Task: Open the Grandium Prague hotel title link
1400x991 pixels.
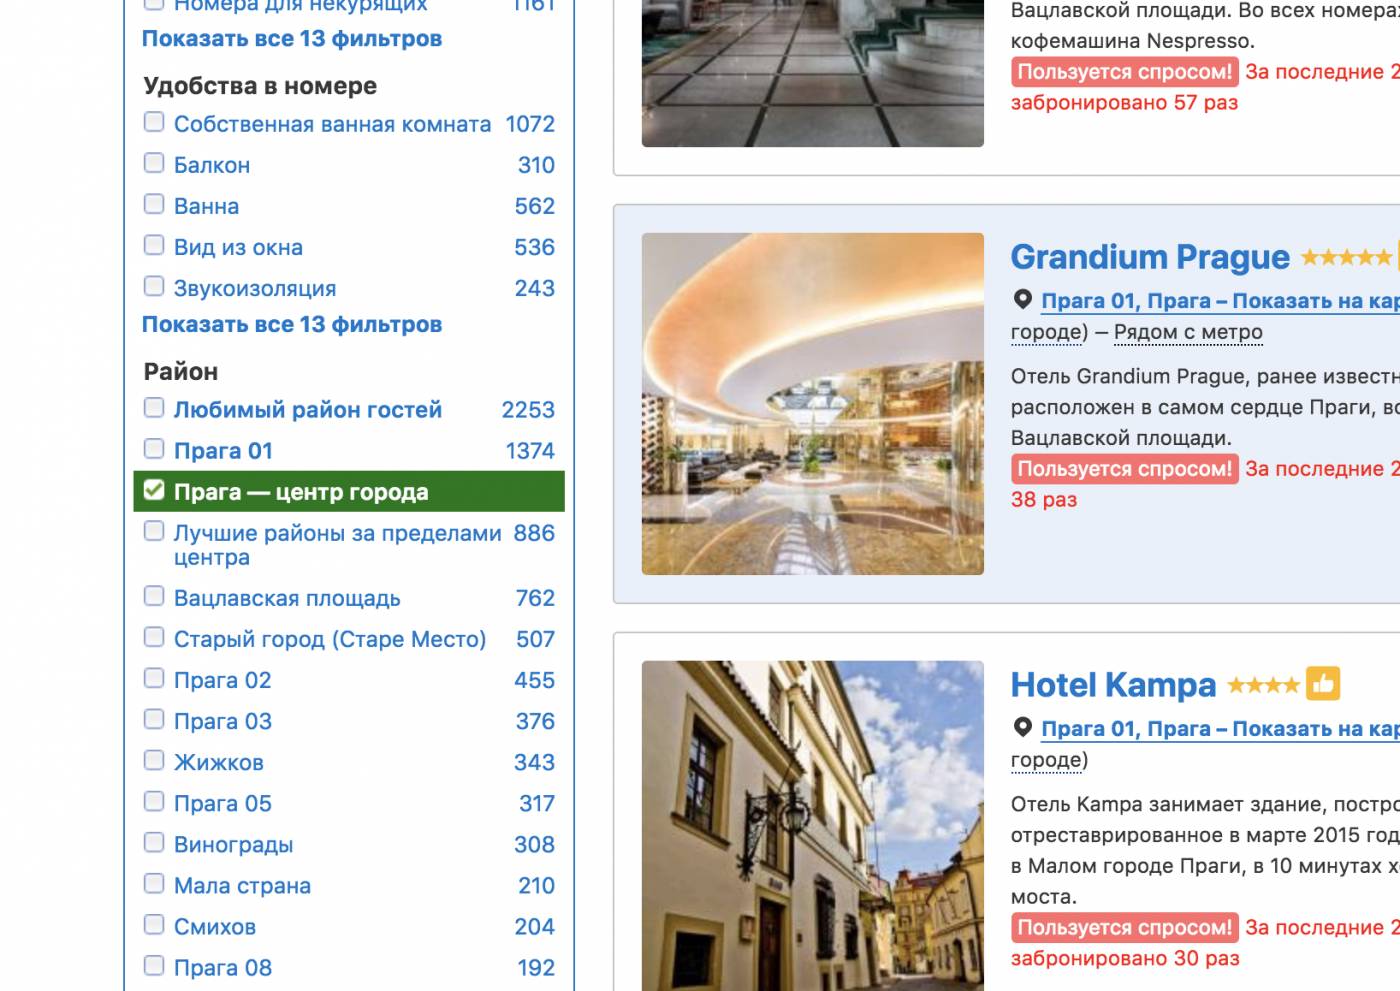Action: coord(1150,258)
